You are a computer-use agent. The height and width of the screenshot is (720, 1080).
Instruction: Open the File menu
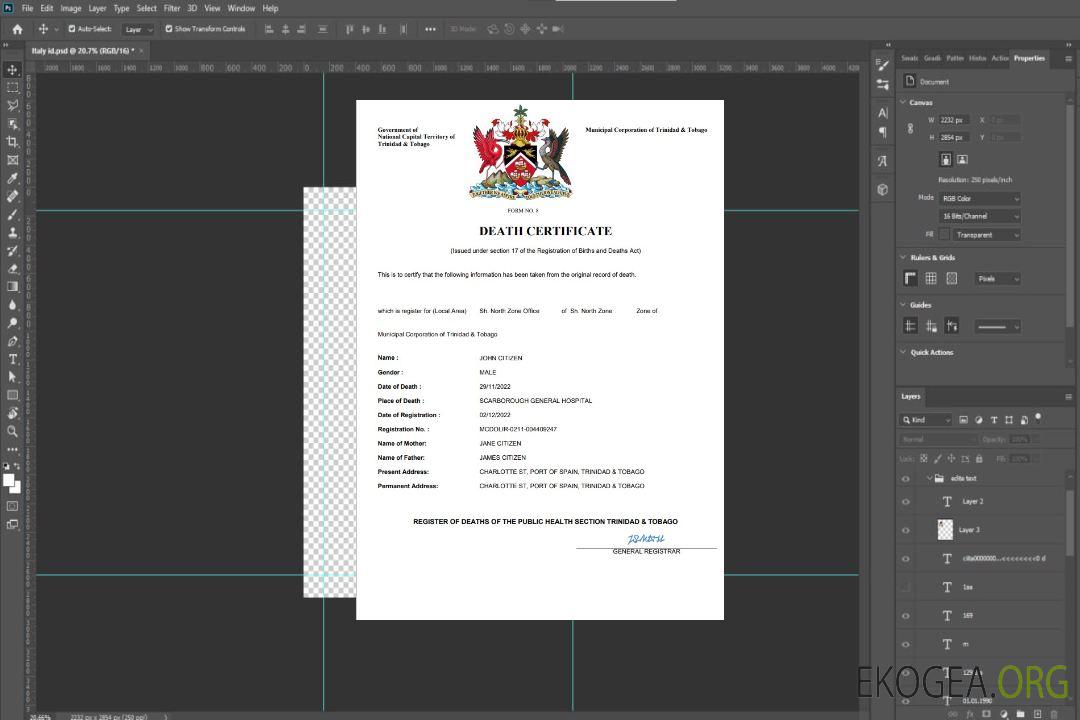pyautogui.click(x=27, y=8)
